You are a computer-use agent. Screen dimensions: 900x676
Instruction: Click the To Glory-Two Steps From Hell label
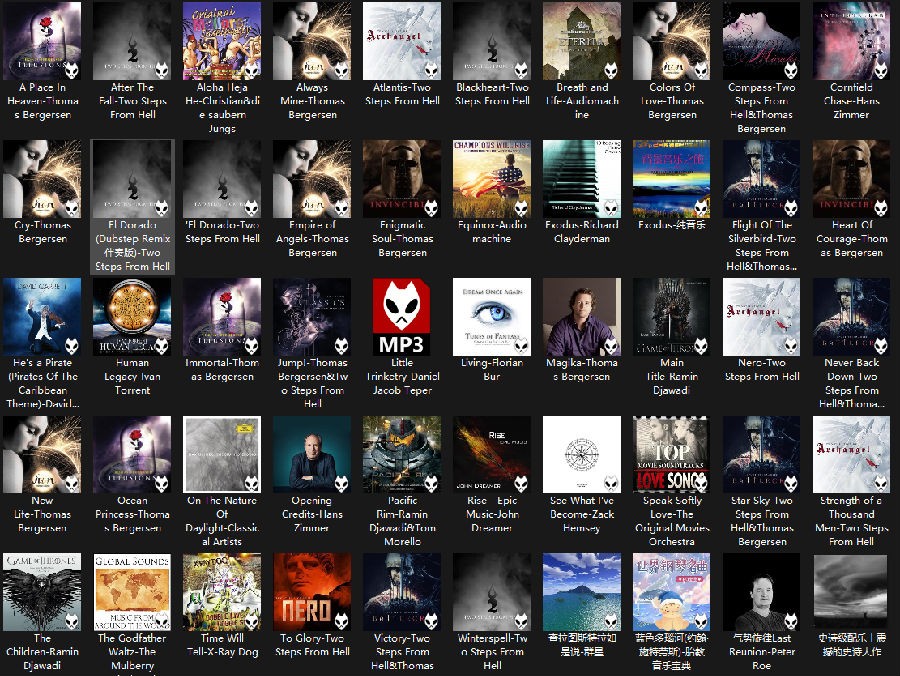pyautogui.click(x=312, y=645)
